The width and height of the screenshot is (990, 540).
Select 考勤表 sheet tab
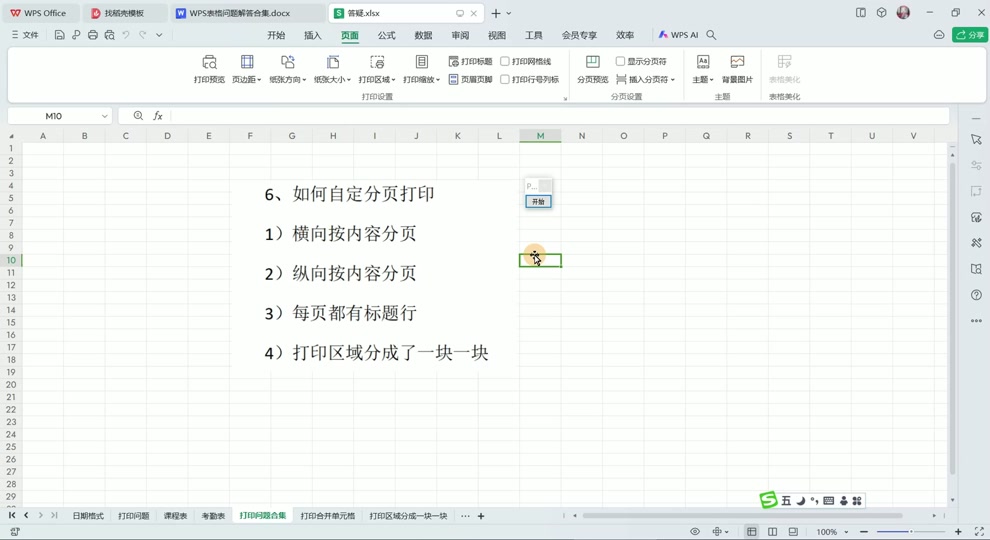pos(213,516)
